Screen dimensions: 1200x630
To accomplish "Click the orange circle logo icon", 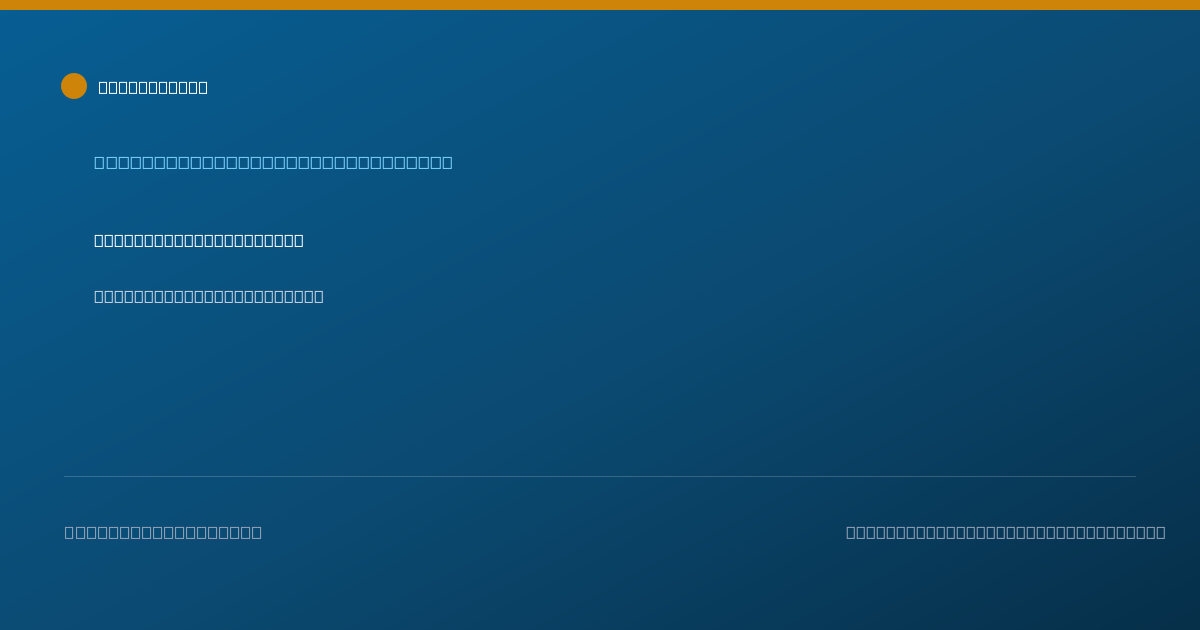I will click(74, 86).
